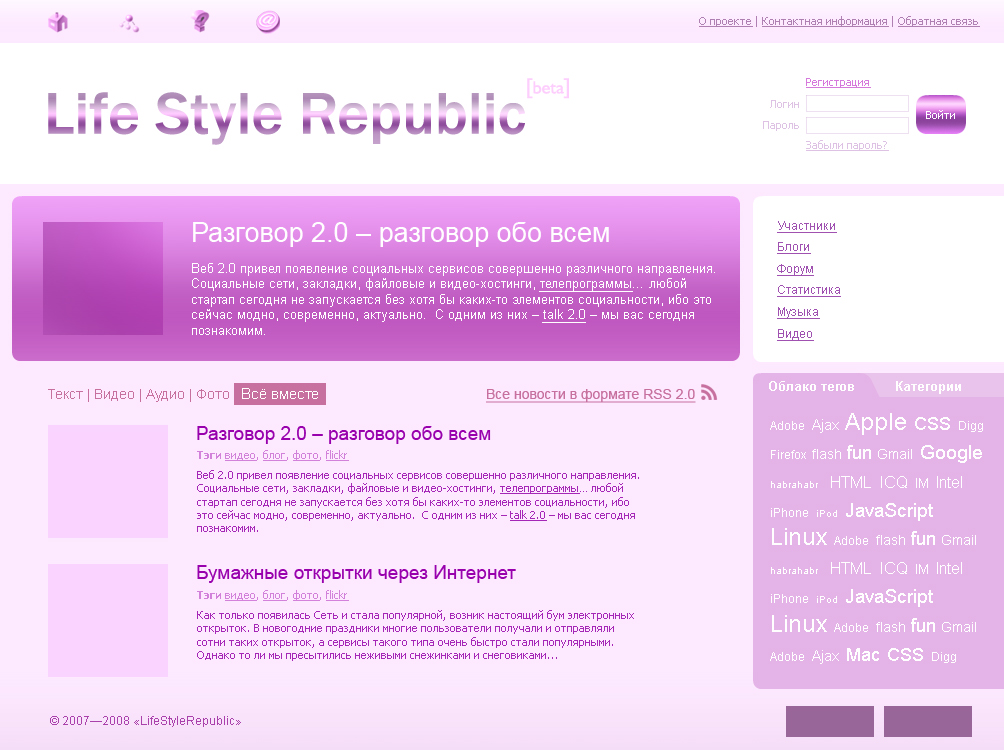Viewport: 1004px width, 750px height.
Task: Click the RSS feed icon
Action: pos(709,394)
